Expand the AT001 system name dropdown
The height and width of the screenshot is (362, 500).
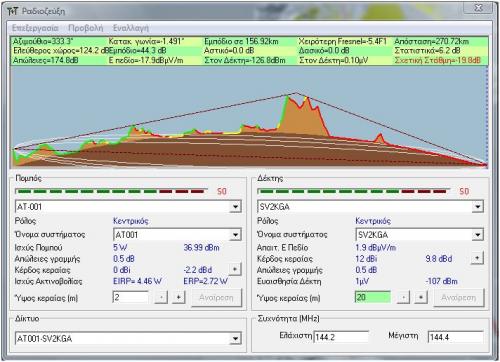click(235, 235)
